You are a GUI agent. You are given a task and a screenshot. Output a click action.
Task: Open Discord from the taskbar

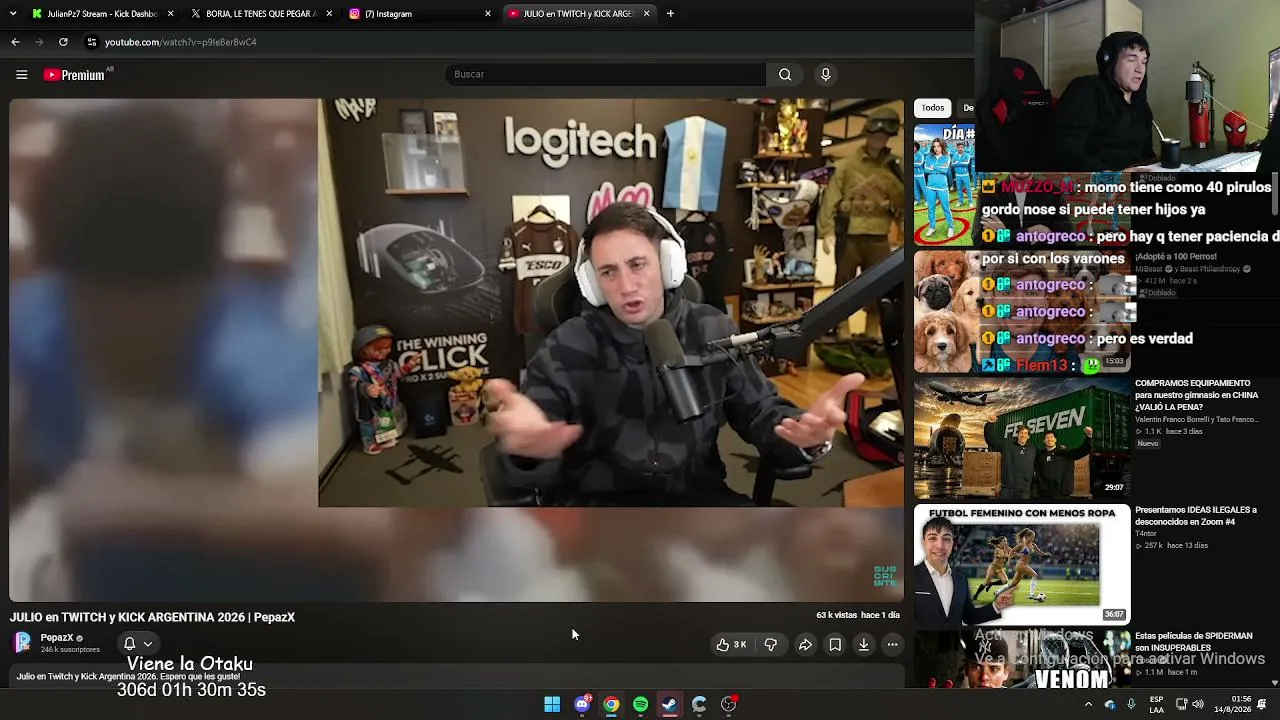point(582,704)
